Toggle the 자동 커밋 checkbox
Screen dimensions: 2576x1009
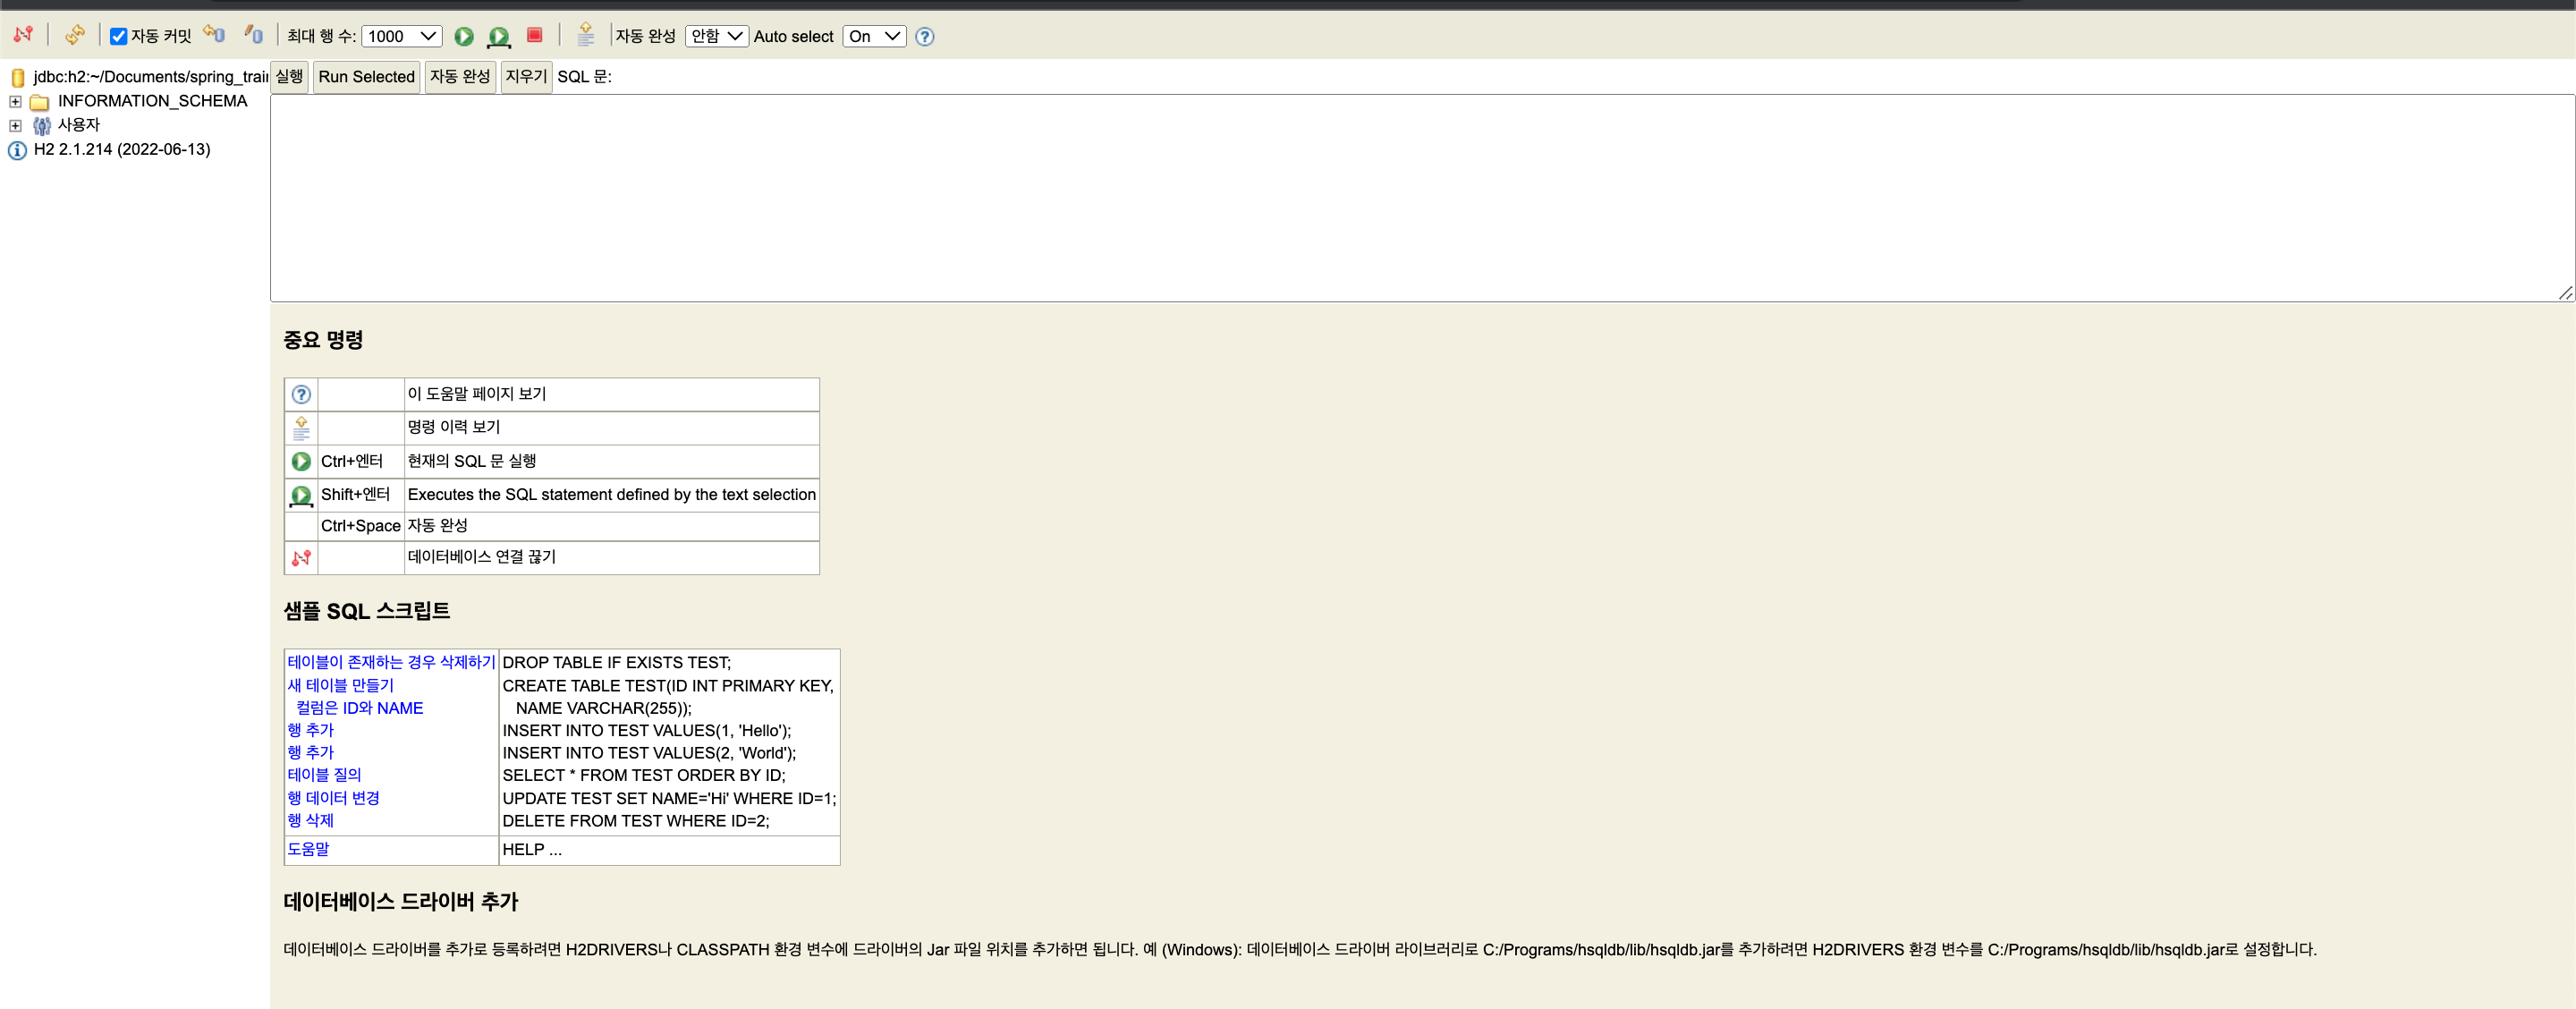click(118, 36)
